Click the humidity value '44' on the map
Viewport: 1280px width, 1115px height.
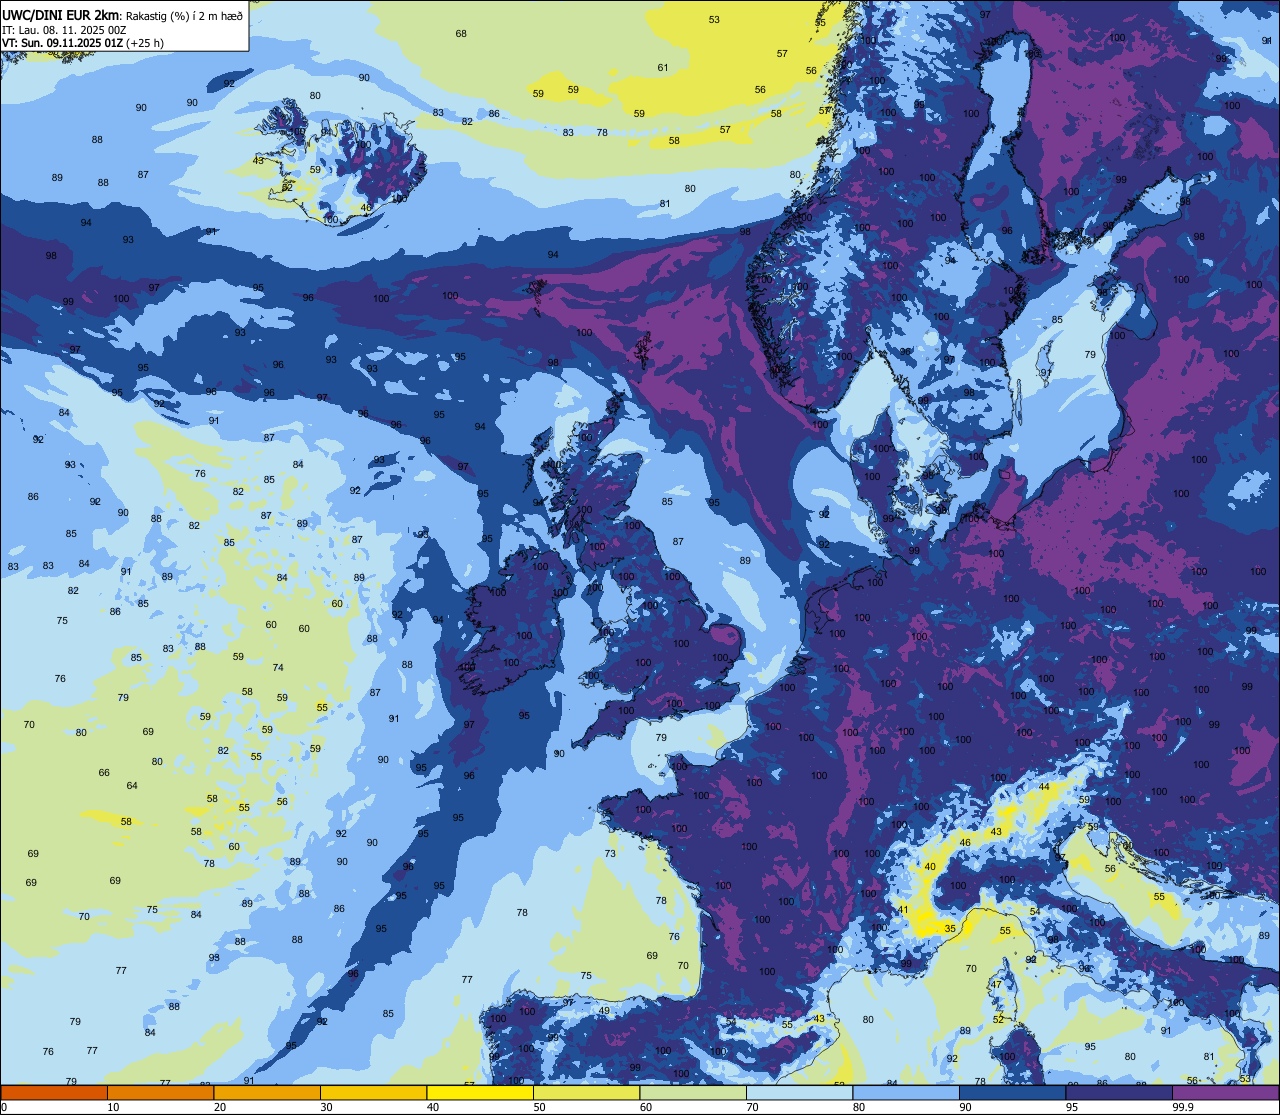[x=1044, y=787]
